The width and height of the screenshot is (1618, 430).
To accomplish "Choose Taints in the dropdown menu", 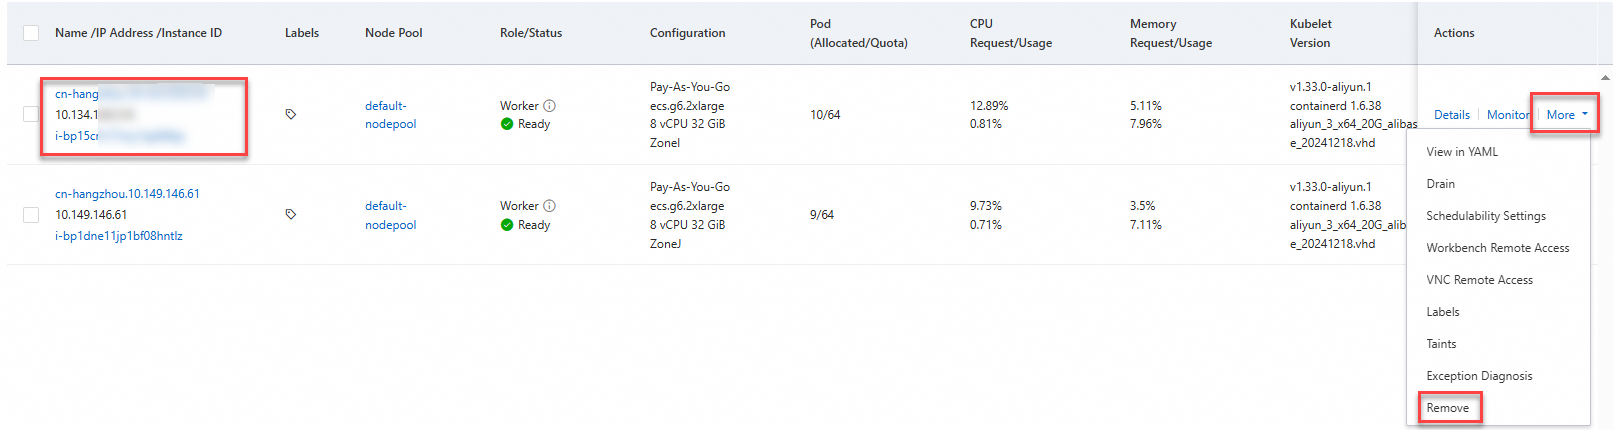I will tap(1441, 344).
